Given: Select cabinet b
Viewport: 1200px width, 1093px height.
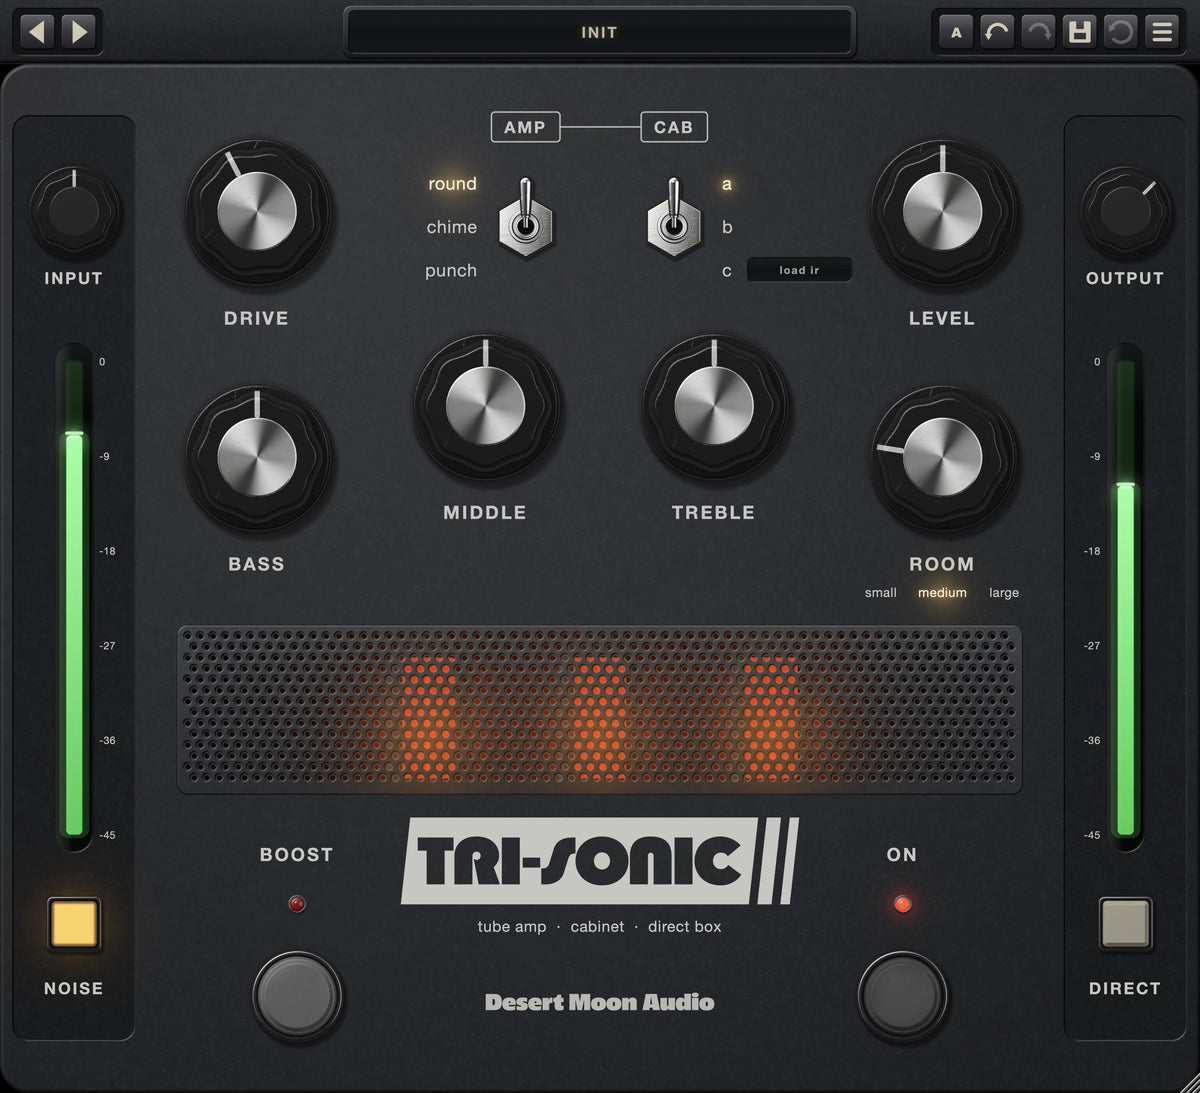Looking at the screenshot, I should [x=727, y=227].
